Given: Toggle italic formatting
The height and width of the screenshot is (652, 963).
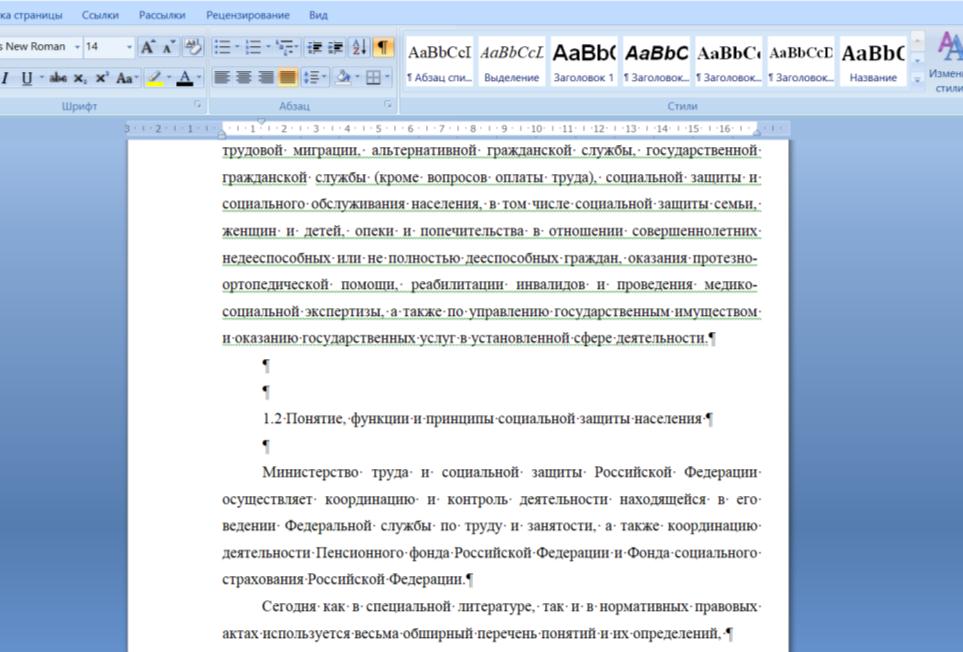Looking at the screenshot, I should 5,78.
